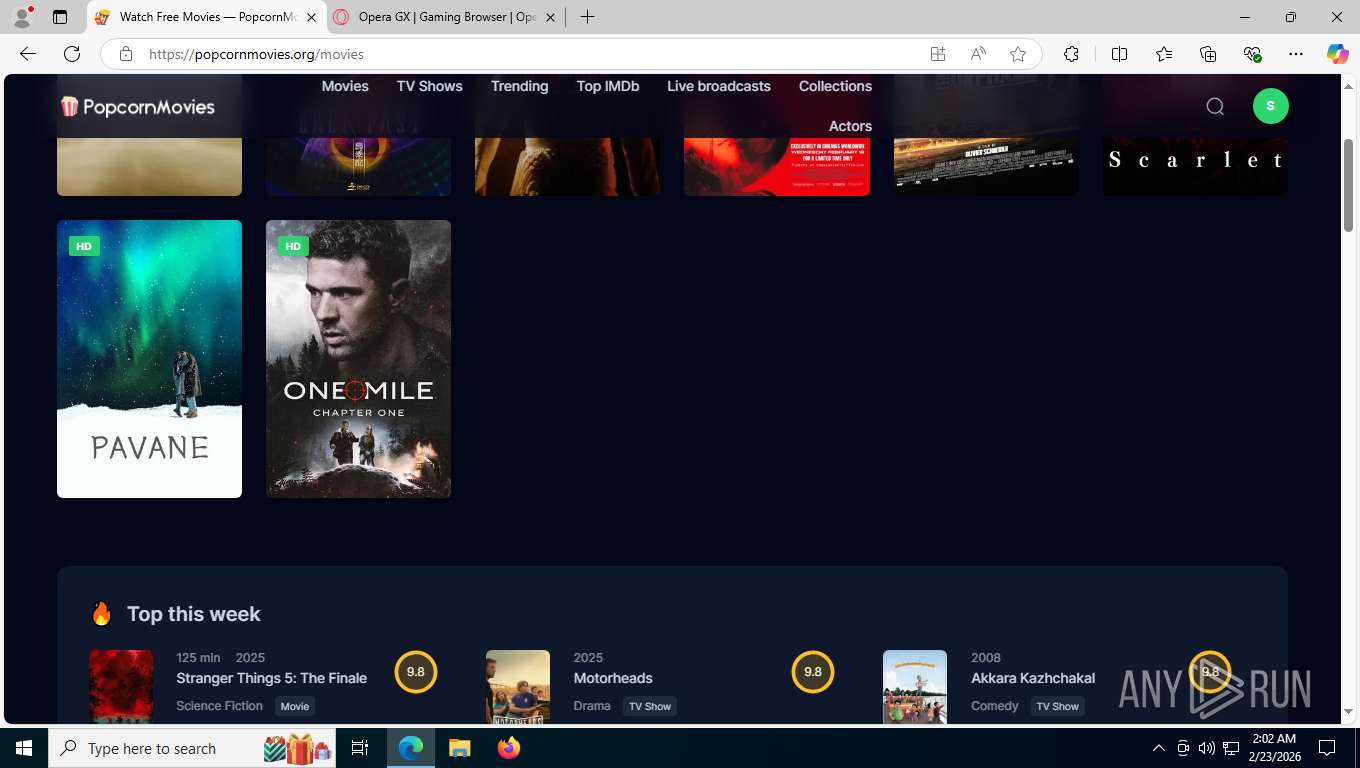This screenshot has width=1360, height=768.
Task: Open the taskbar clock and date
Action: point(1274,748)
